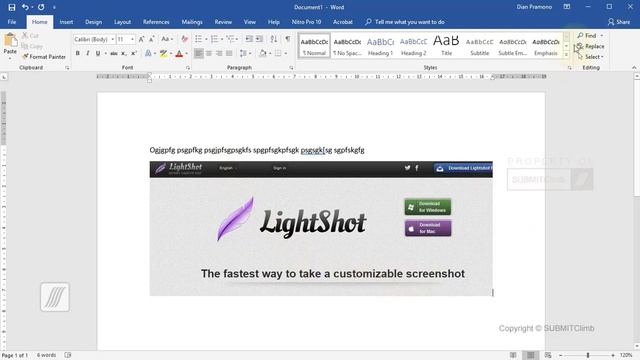Switch to the Insert tab
Viewport: 640px width, 360px height.
click(x=66, y=22)
